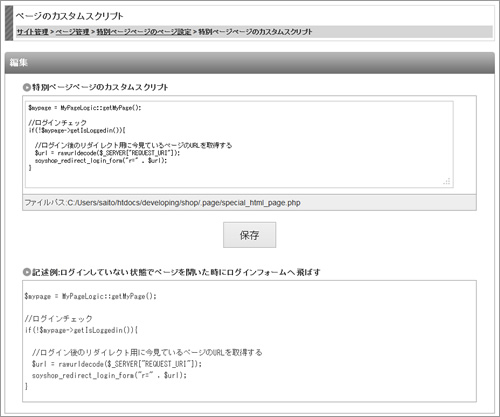Click the 編集 section header bar
Viewport: 500px width, 417px height.
[x=250, y=63]
